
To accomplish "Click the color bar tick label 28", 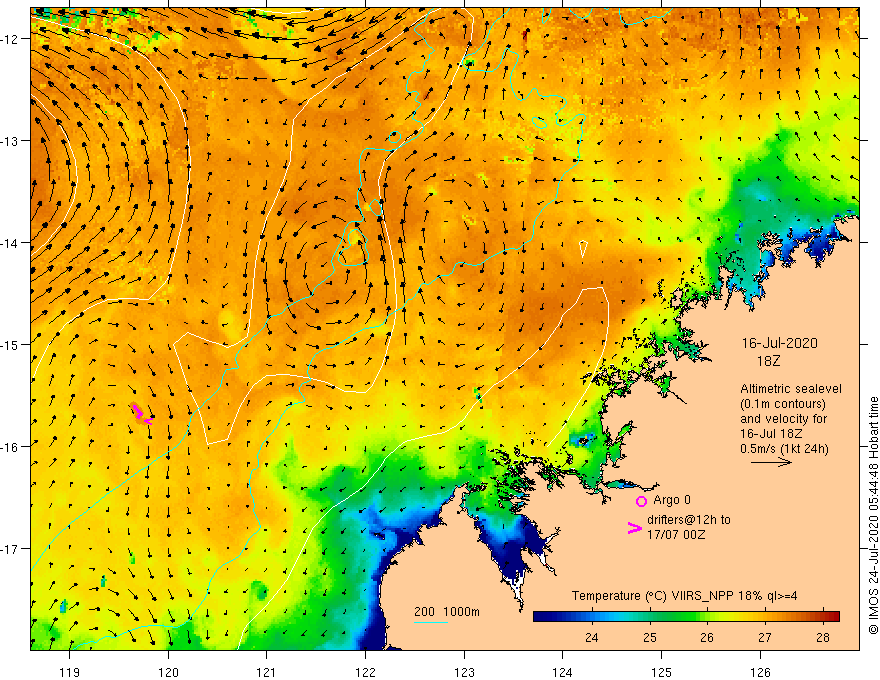I will [x=823, y=637].
